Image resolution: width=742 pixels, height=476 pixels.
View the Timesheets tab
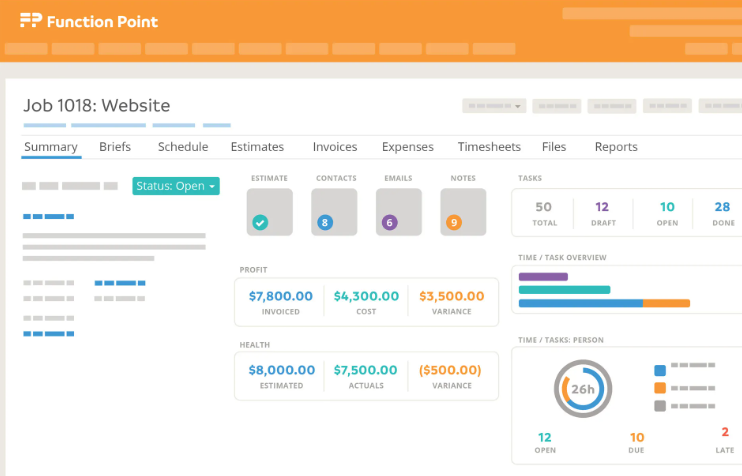(489, 147)
